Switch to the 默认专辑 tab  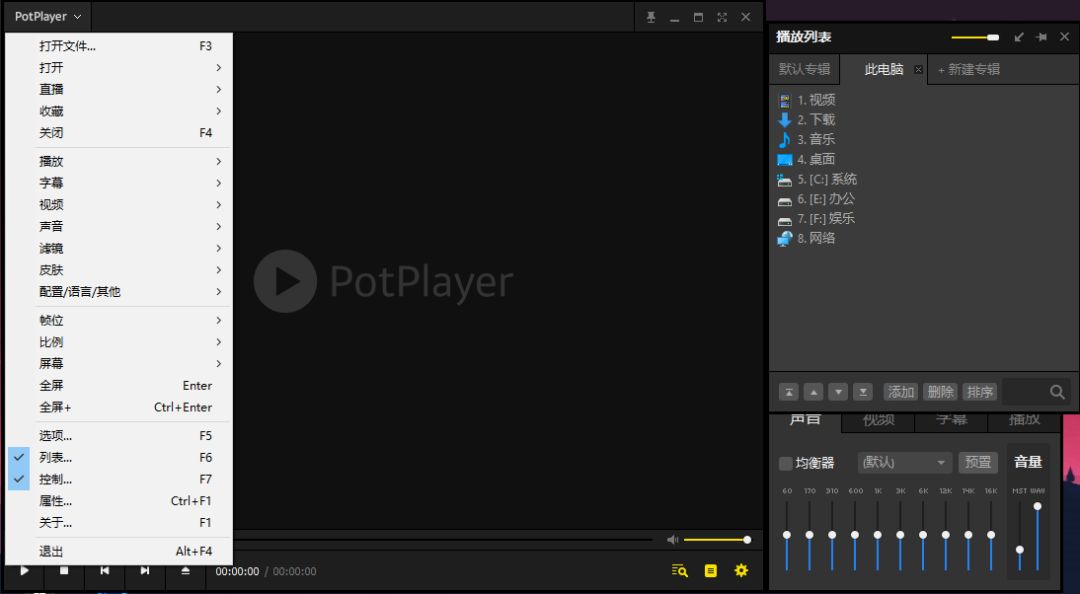coord(804,70)
